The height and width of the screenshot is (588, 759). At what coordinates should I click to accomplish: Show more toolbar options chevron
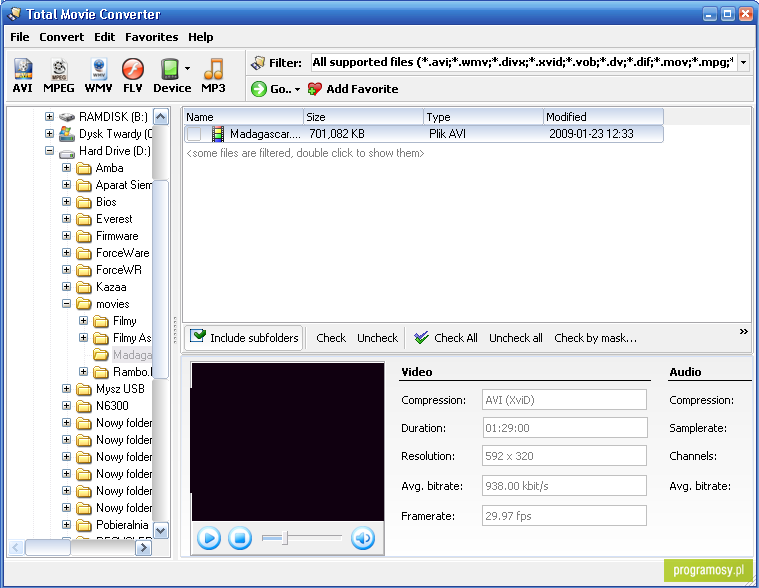click(x=744, y=332)
